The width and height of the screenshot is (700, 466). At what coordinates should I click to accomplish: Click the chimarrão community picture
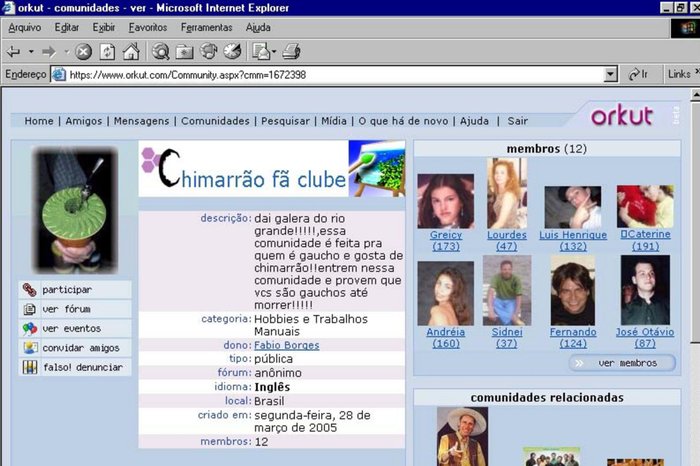(75, 210)
